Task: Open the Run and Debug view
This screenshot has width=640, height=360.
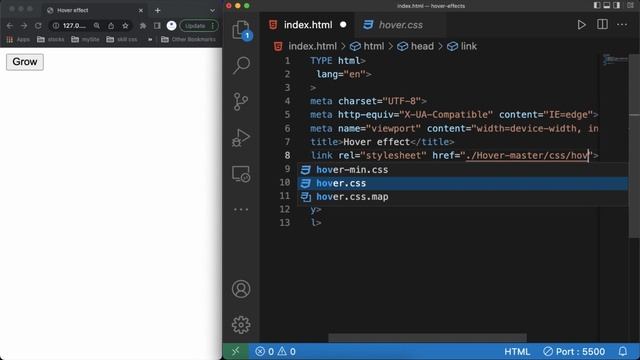Action: 241,138
